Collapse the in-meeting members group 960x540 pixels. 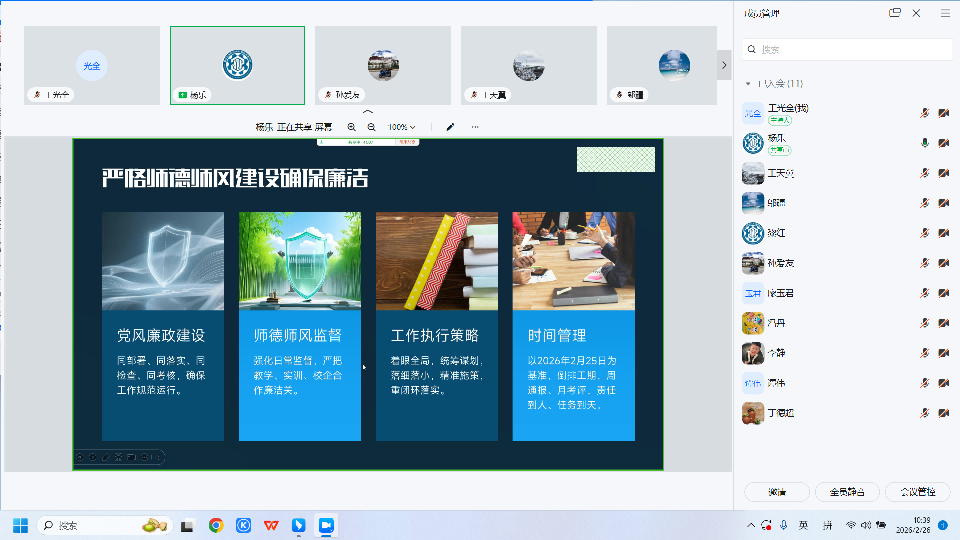[x=748, y=84]
